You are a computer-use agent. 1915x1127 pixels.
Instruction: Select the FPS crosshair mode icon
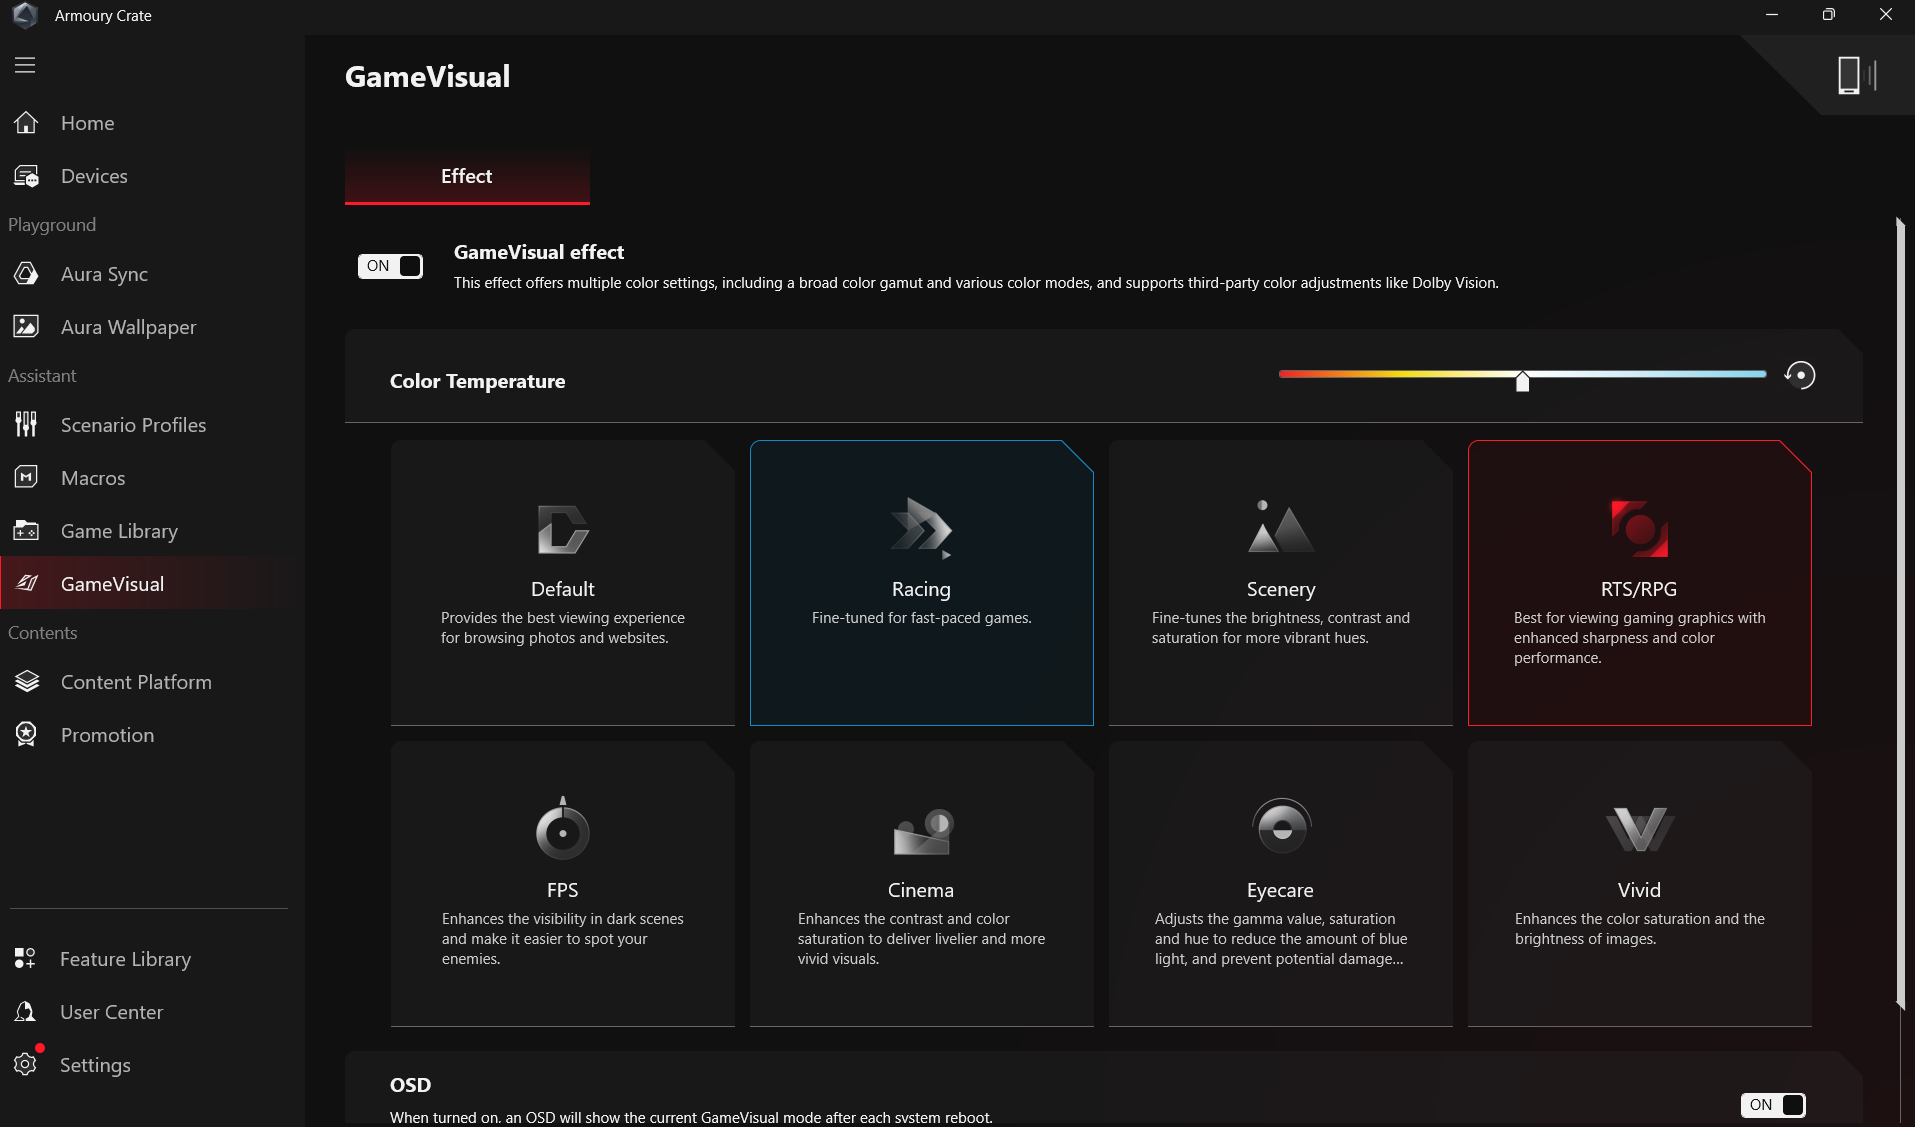(562, 829)
